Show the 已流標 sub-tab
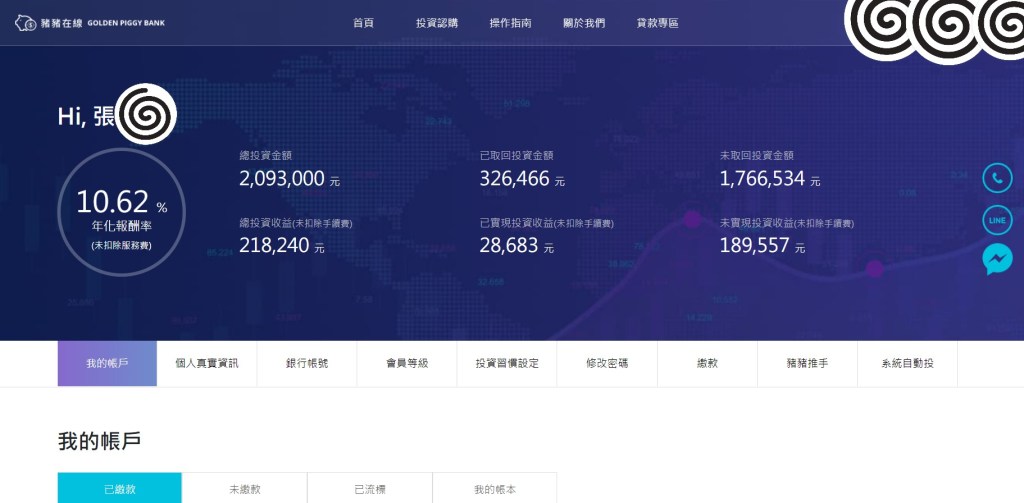This screenshot has width=1024, height=503. point(370,489)
